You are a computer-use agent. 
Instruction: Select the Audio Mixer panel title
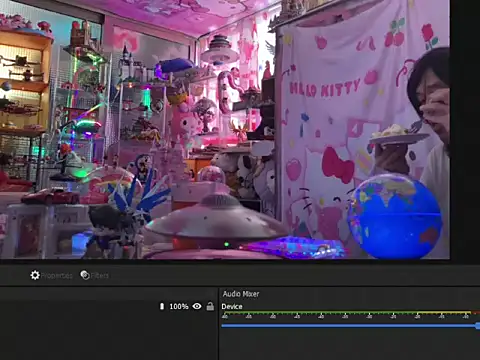coord(241,294)
